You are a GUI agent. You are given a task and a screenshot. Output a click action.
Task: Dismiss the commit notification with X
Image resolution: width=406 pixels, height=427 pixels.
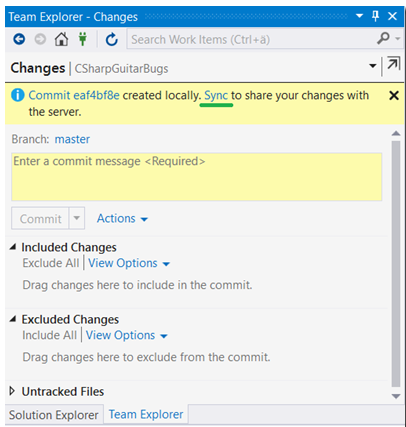394,96
